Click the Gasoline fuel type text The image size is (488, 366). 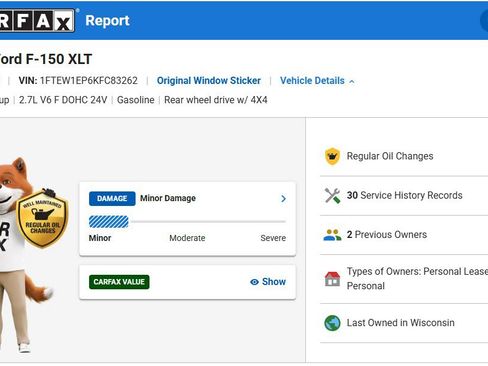(136, 100)
